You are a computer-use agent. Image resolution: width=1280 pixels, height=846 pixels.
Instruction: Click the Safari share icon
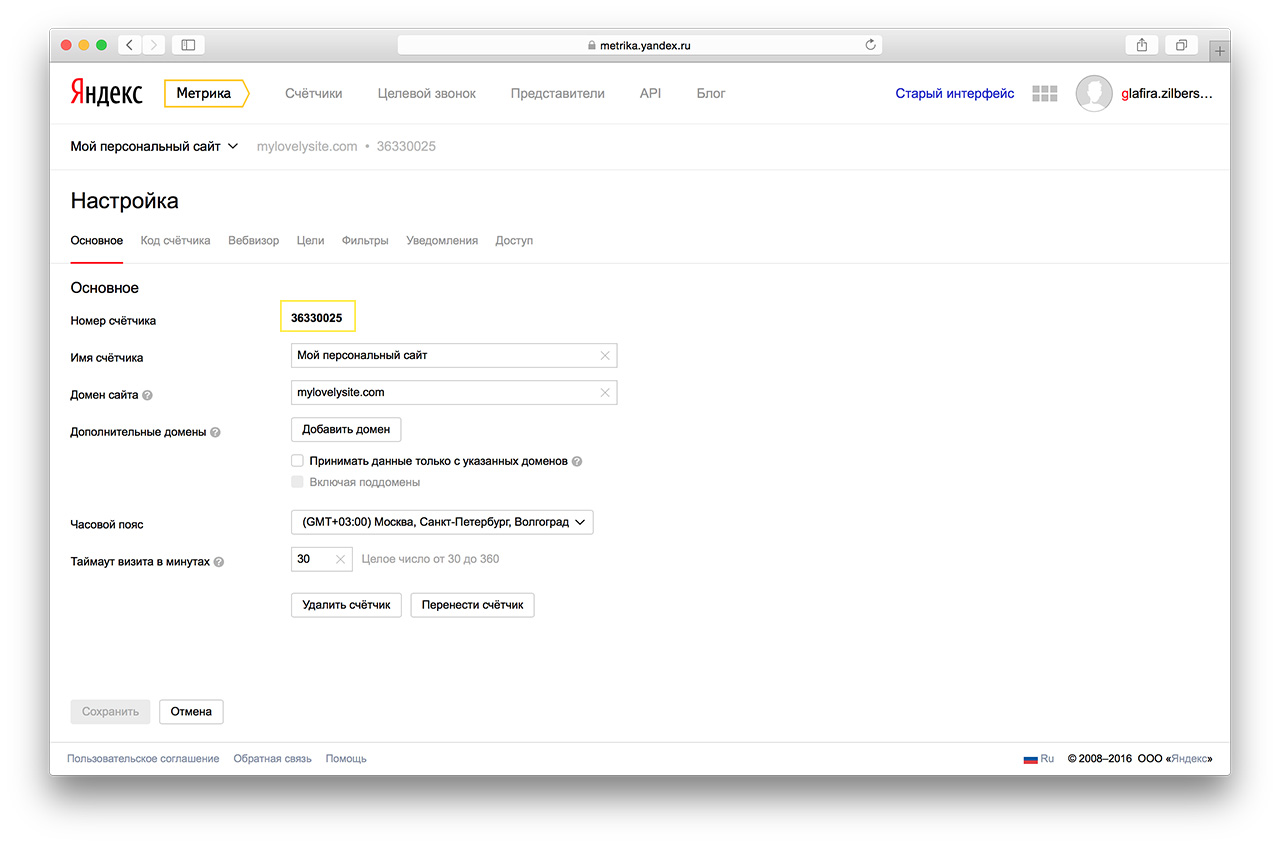click(1141, 45)
